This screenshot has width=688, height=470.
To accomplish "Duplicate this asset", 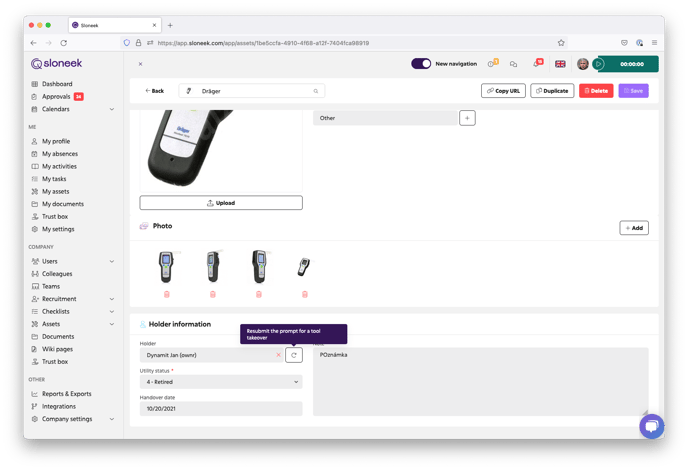I will [x=552, y=91].
